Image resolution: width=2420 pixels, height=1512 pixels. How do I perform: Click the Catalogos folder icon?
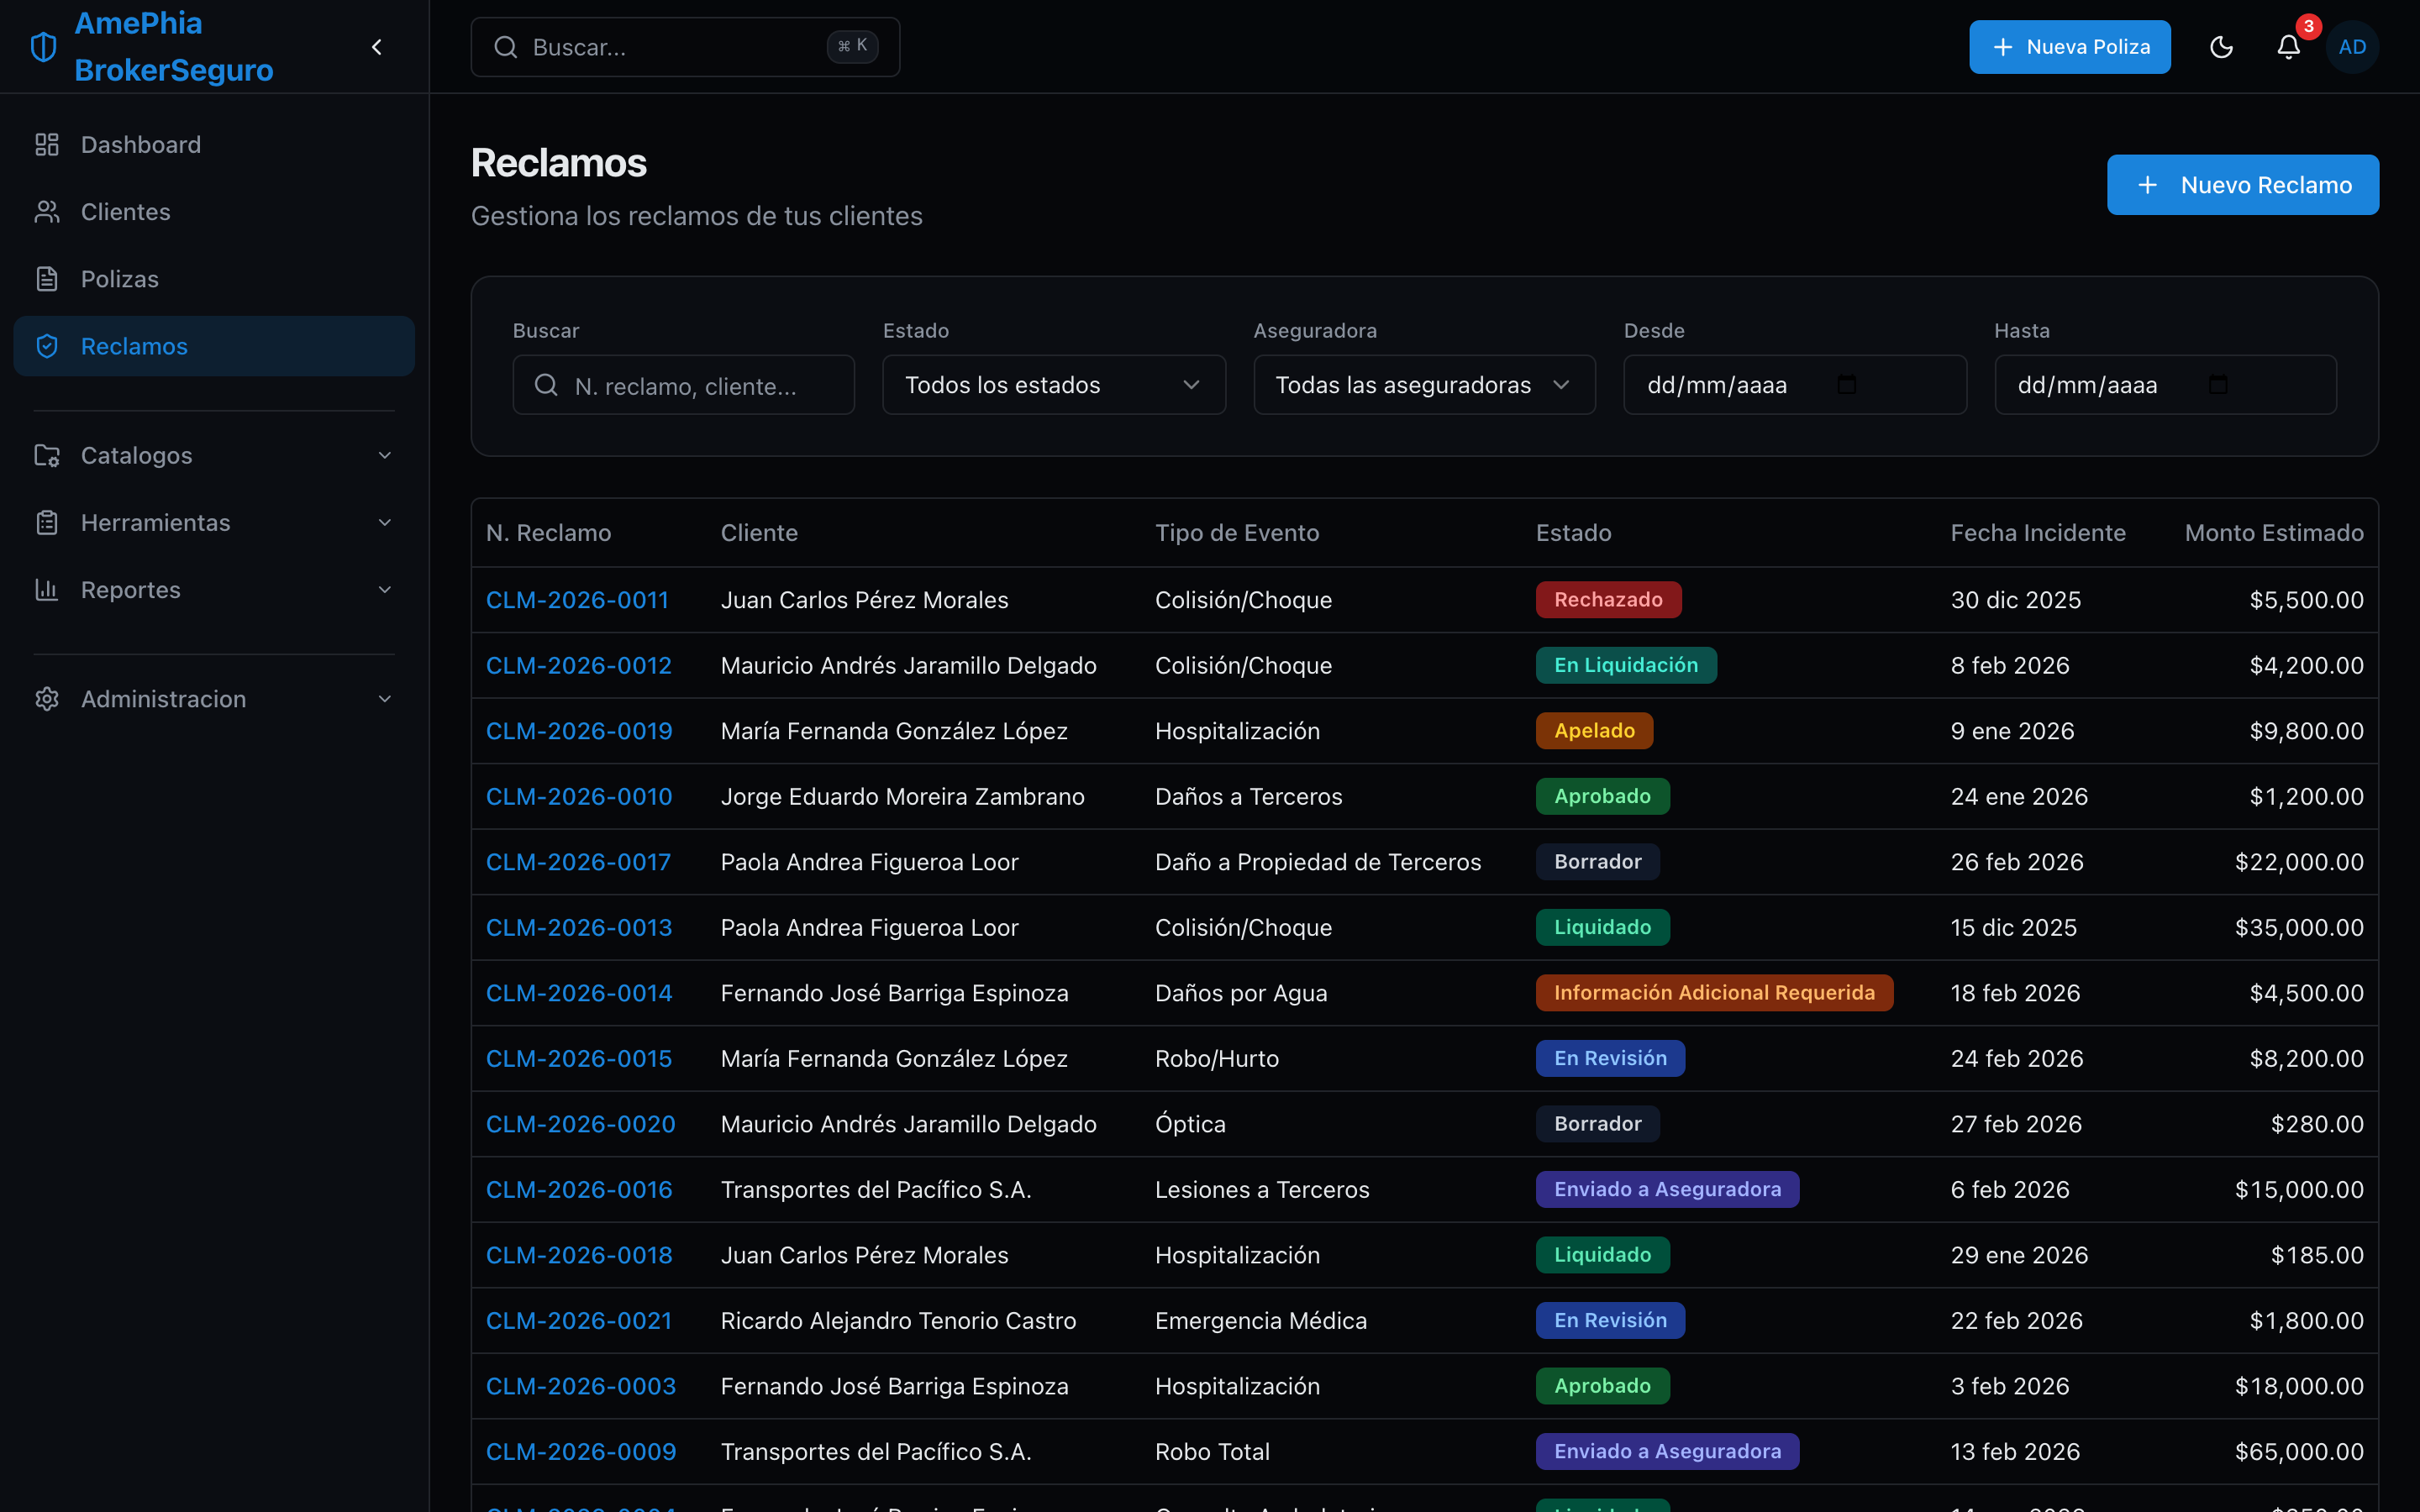(x=47, y=455)
